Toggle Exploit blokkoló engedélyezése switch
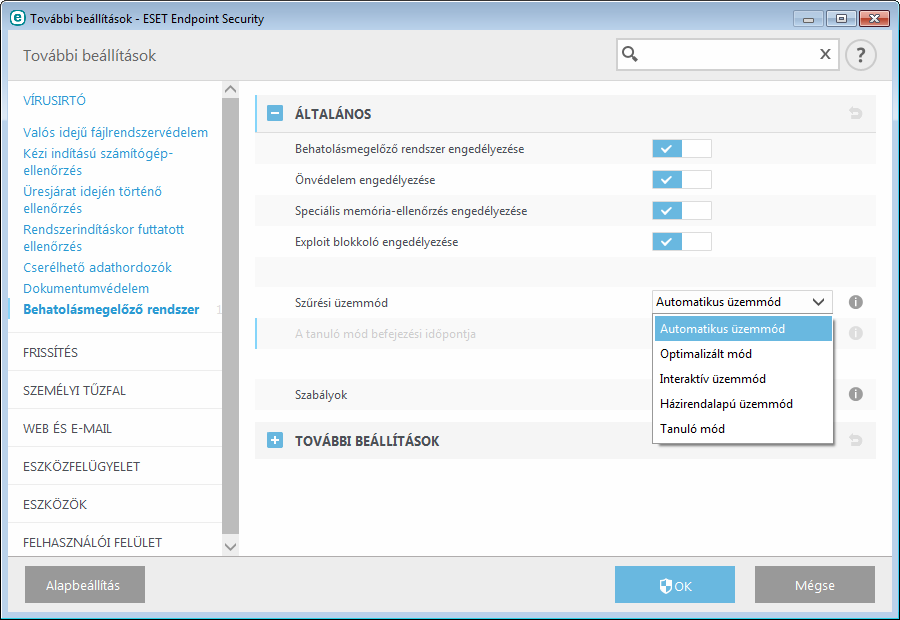900x620 pixels. click(682, 242)
